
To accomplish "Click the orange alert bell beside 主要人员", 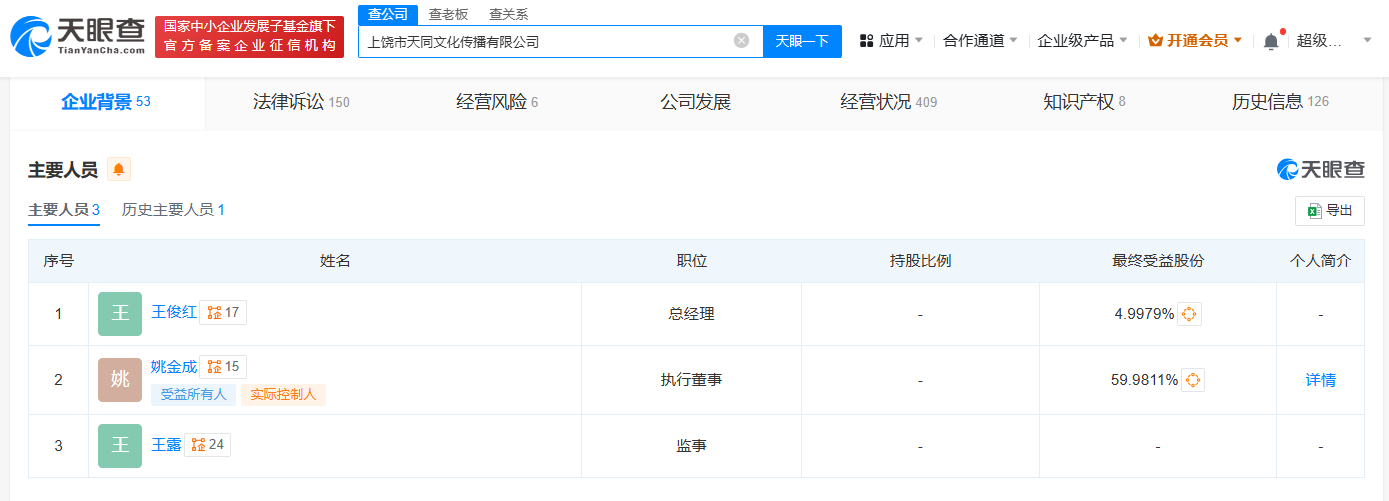I will point(119,170).
